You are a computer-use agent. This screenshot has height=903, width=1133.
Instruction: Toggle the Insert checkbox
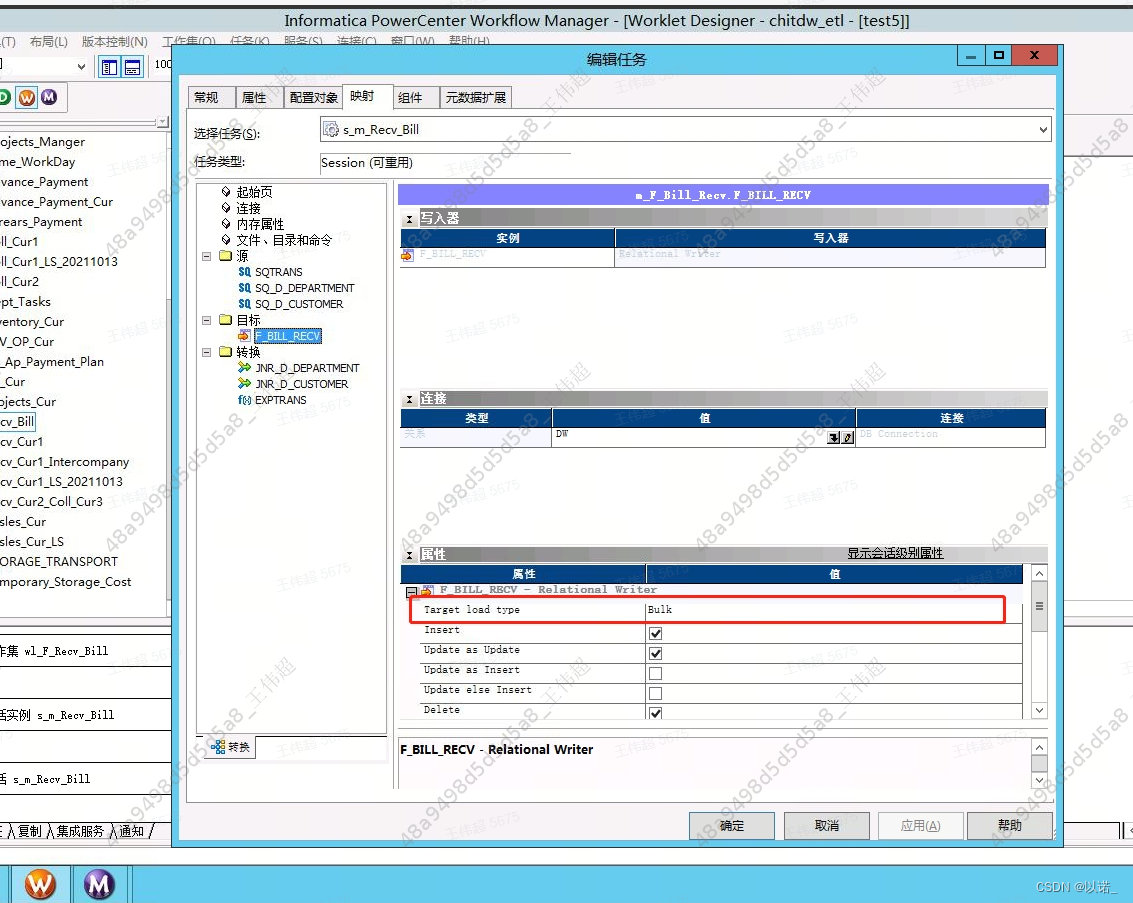click(x=655, y=634)
